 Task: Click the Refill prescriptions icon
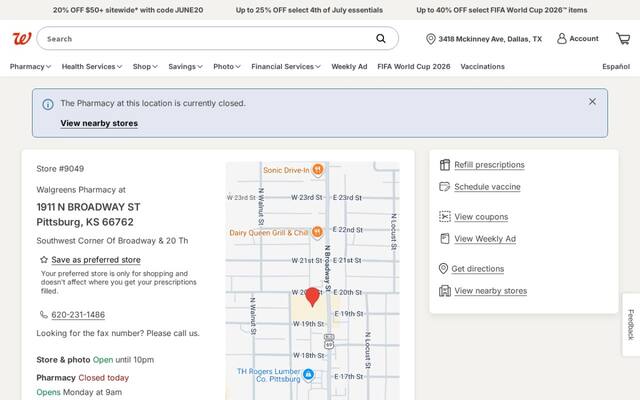[x=444, y=165]
